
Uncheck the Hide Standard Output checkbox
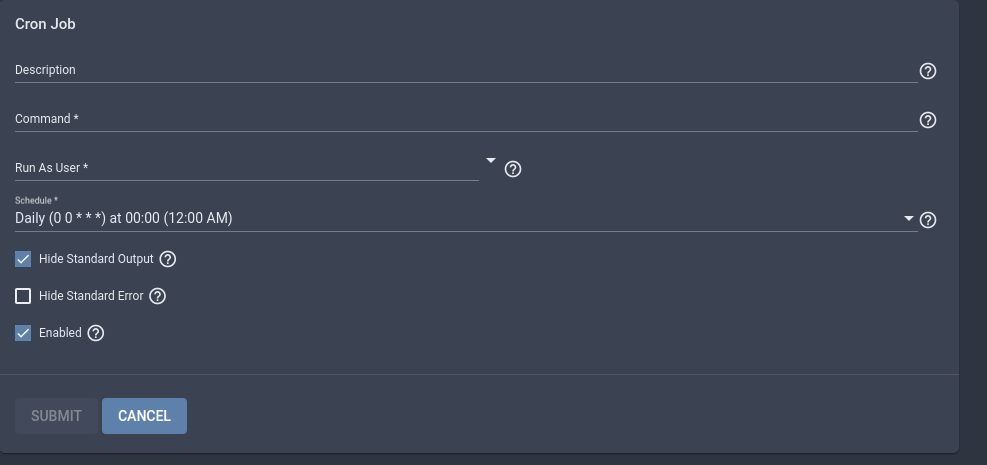[x=23, y=259]
